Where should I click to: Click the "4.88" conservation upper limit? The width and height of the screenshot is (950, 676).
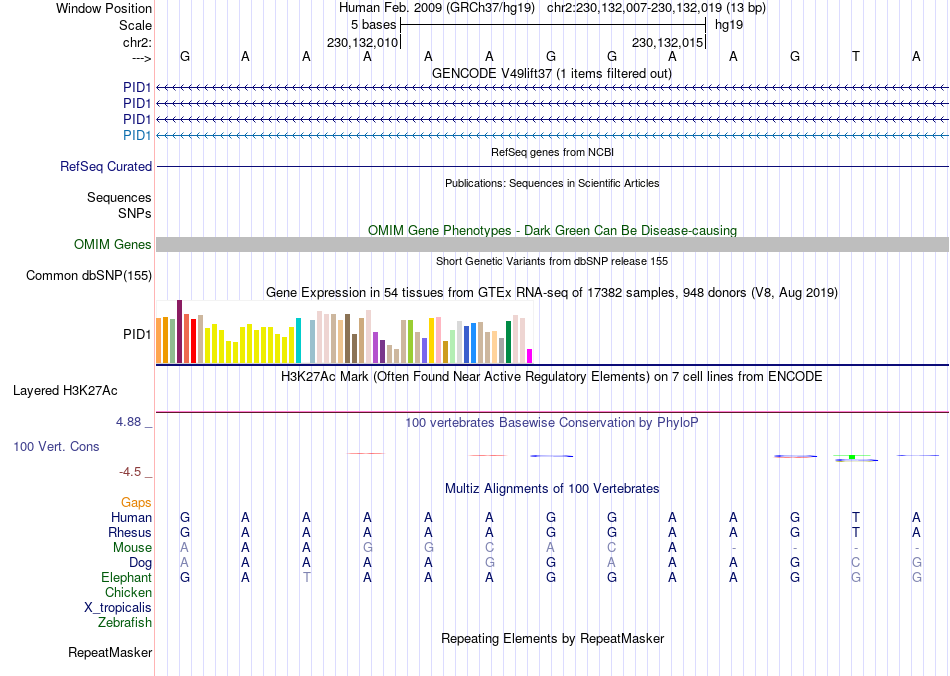128,422
